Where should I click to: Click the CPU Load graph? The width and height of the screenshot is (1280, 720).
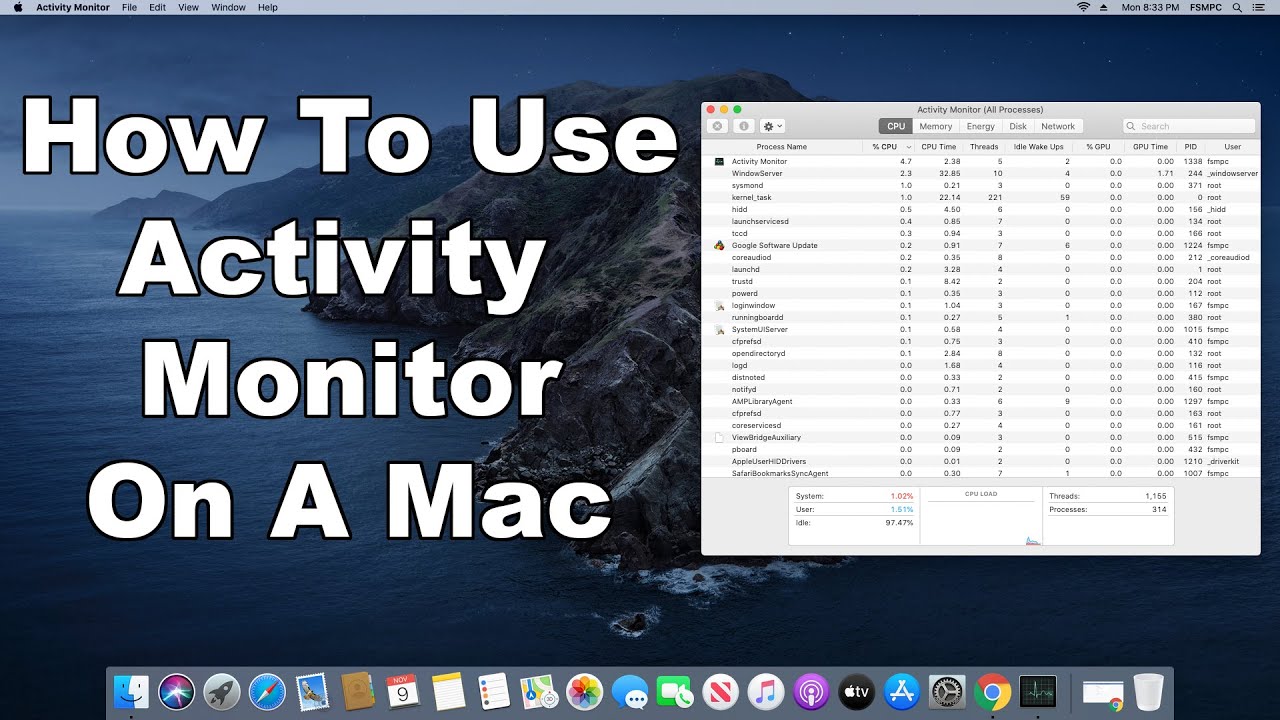981,517
